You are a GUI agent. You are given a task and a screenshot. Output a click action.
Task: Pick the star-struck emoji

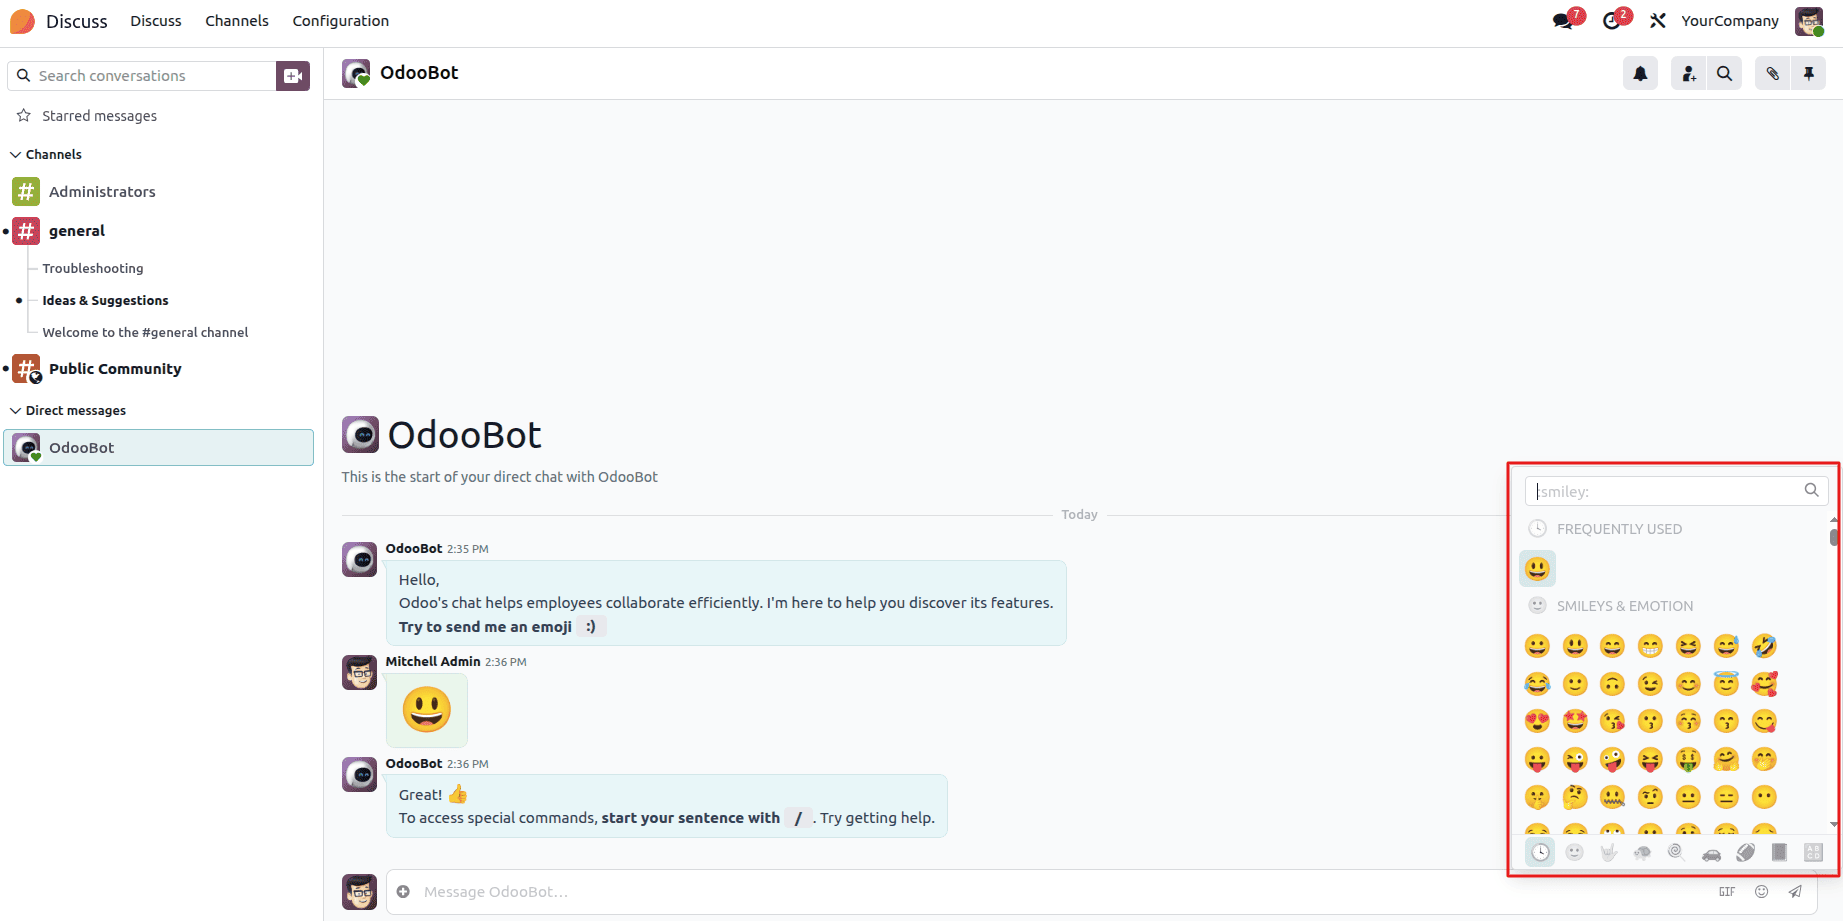coord(1575,722)
